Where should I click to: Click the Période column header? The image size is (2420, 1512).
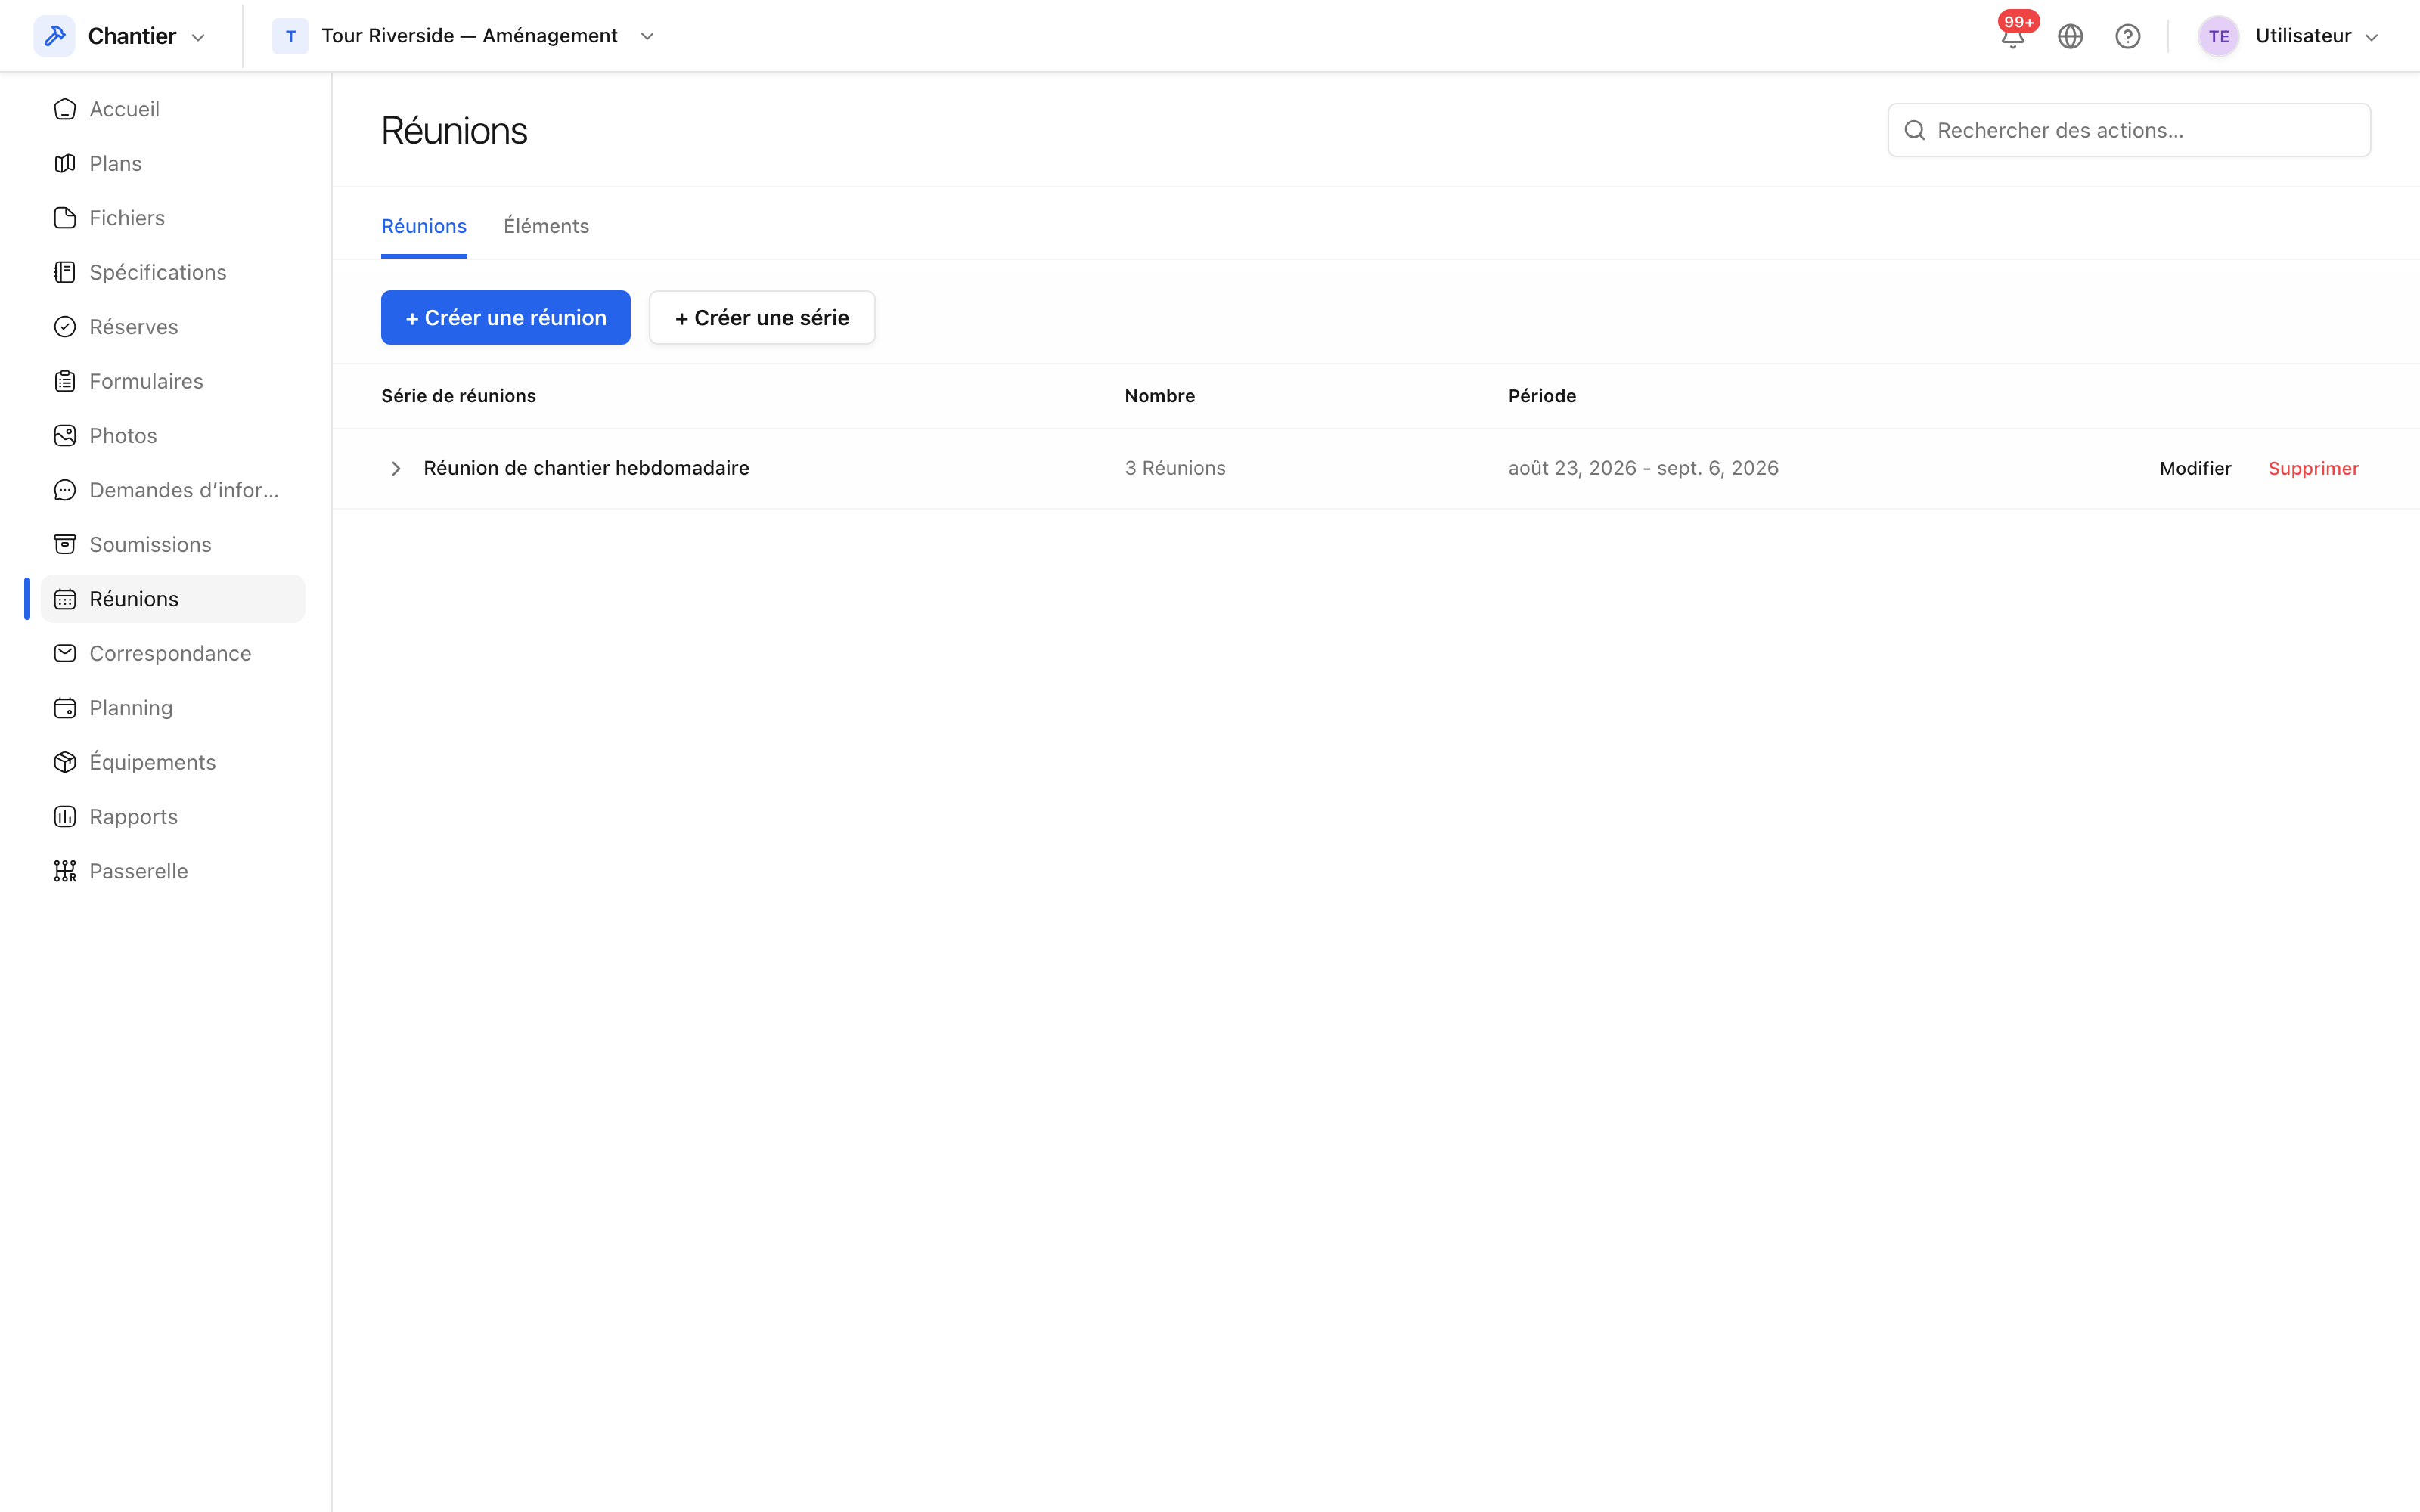tap(1541, 396)
